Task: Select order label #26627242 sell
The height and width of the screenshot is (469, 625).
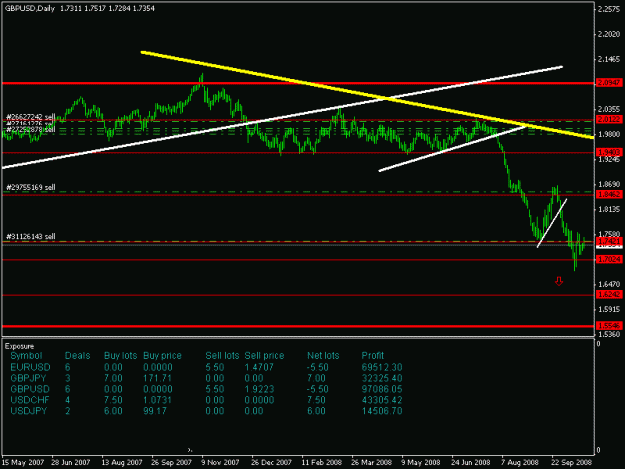Action: 31,117
